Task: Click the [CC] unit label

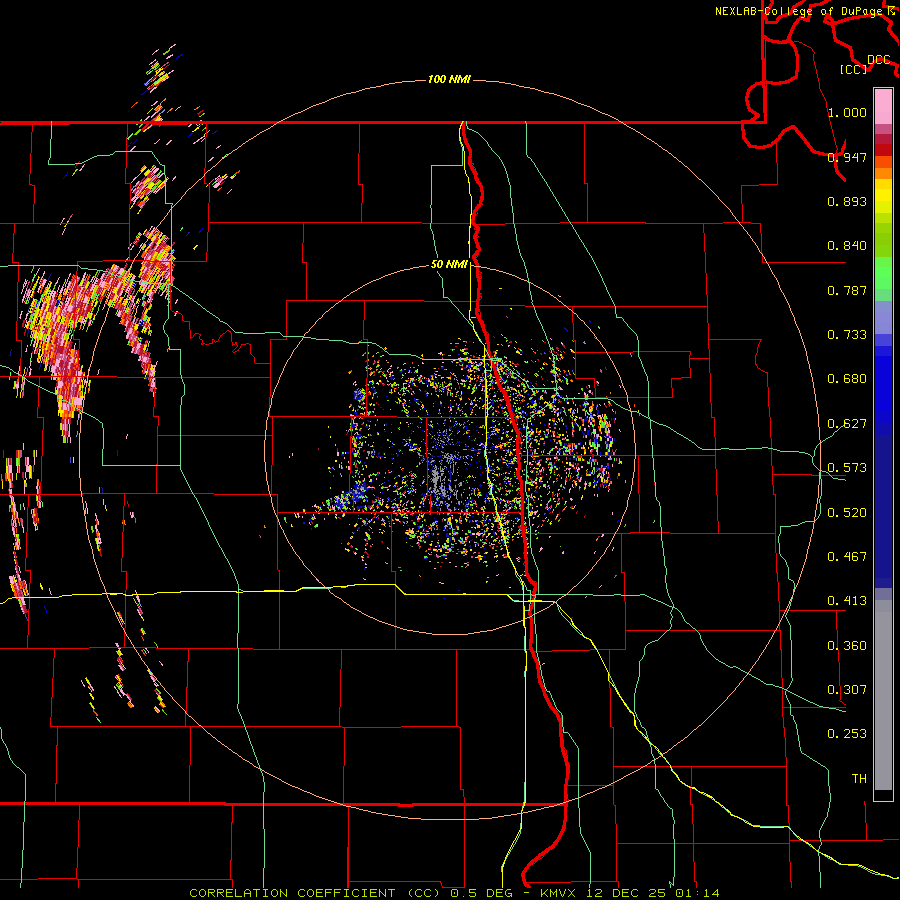Action: pos(854,69)
